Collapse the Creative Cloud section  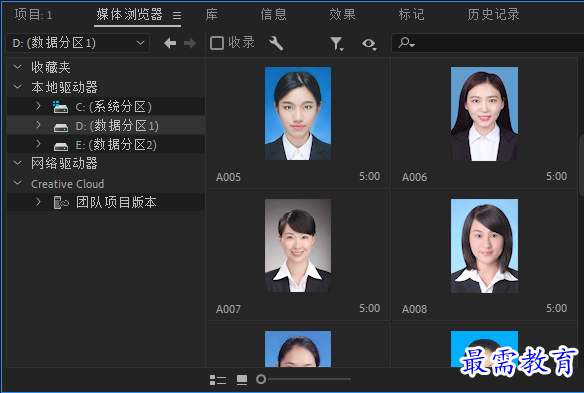coord(17,183)
